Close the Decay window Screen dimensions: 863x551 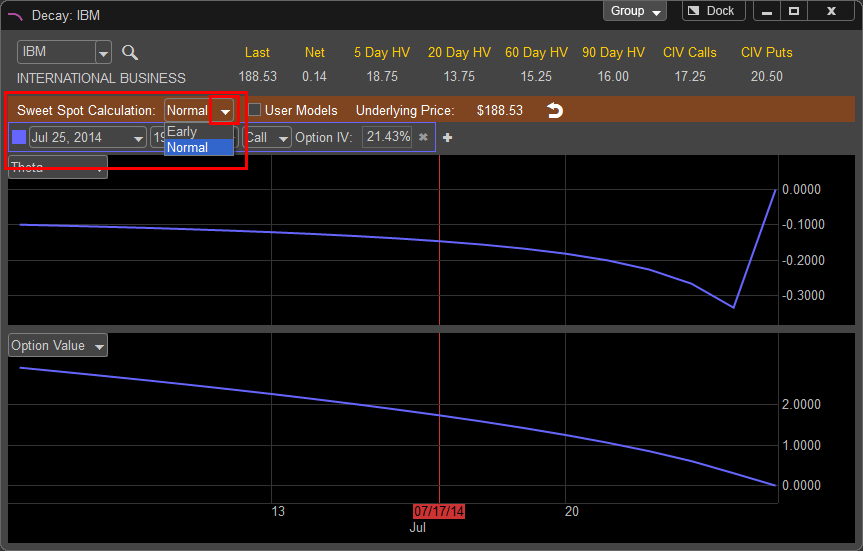point(832,11)
